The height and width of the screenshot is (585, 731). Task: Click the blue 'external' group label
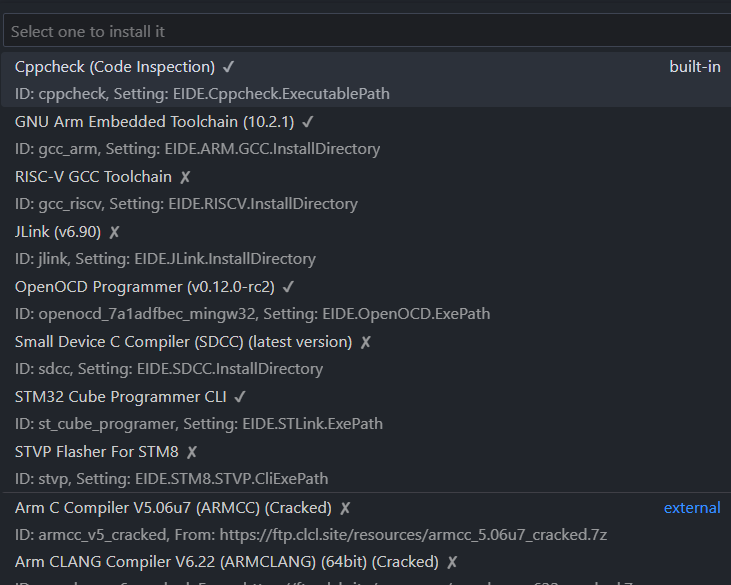[x=692, y=508]
